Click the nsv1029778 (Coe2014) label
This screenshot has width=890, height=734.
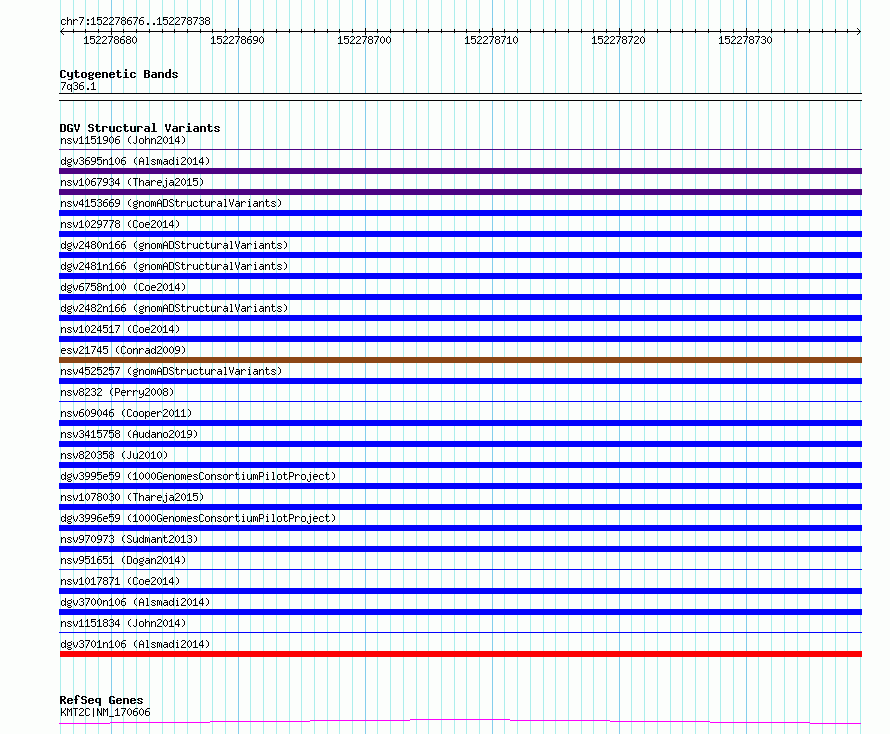pos(120,224)
